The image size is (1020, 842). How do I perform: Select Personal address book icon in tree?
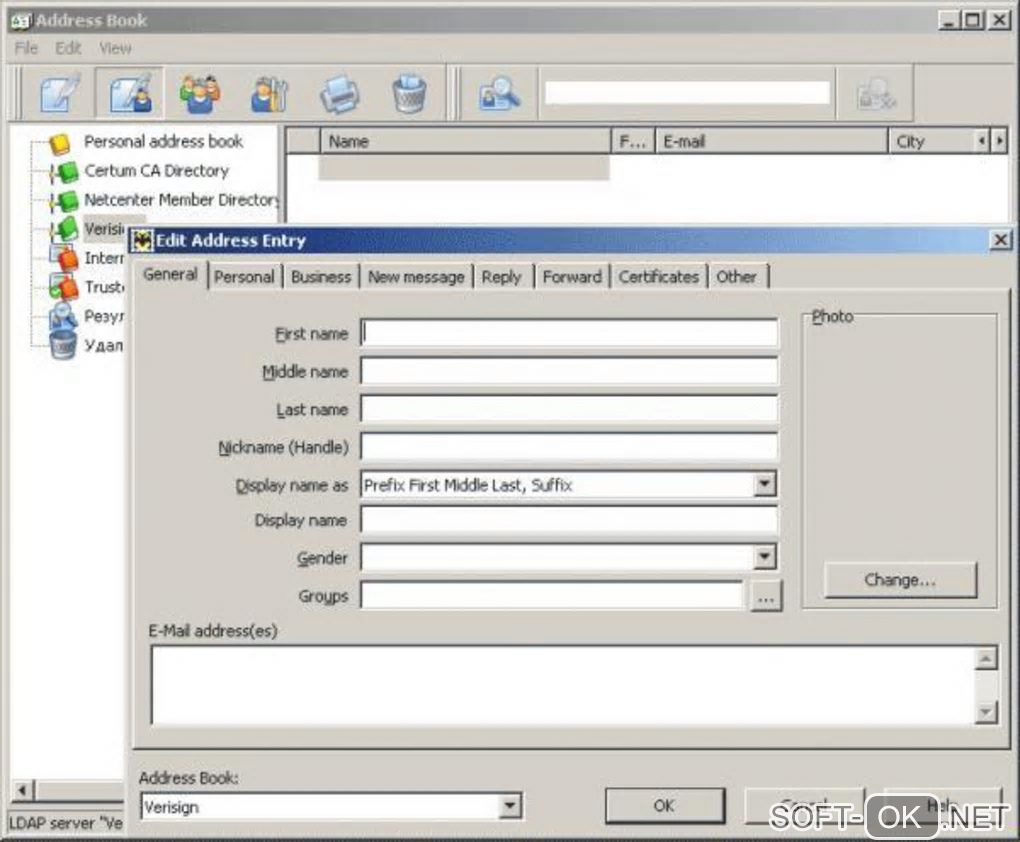pos(60,144)
